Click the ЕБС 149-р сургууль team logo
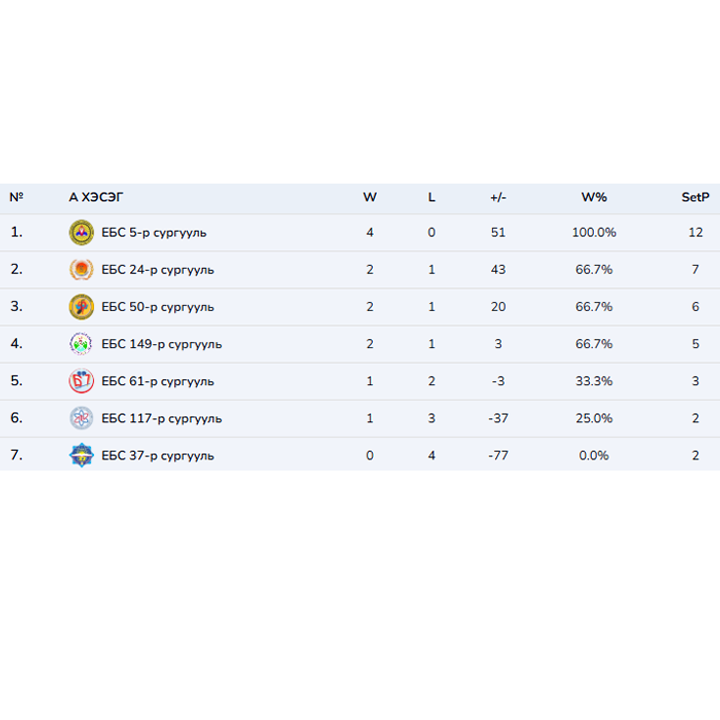Viewport: 720px width, 720px height. pyautogui.click(x=81, y=344)
